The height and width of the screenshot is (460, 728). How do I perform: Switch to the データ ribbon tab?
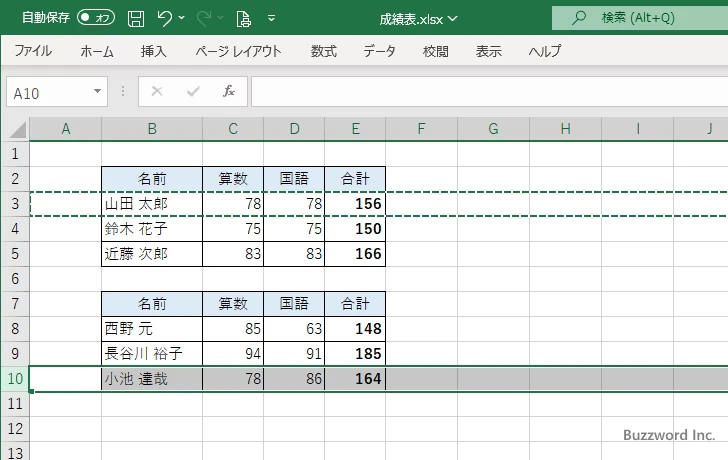pos(379,51)
